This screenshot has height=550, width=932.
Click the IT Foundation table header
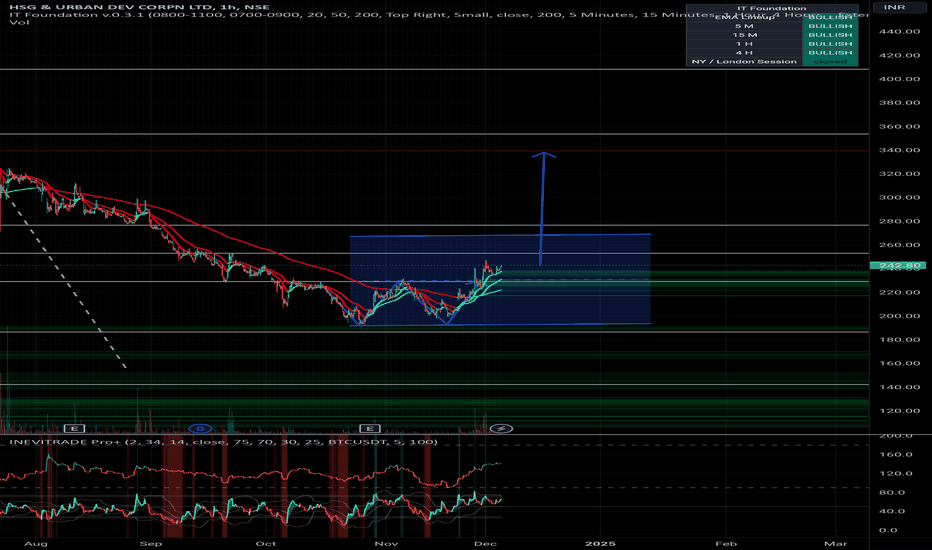[x=772, y=8]
